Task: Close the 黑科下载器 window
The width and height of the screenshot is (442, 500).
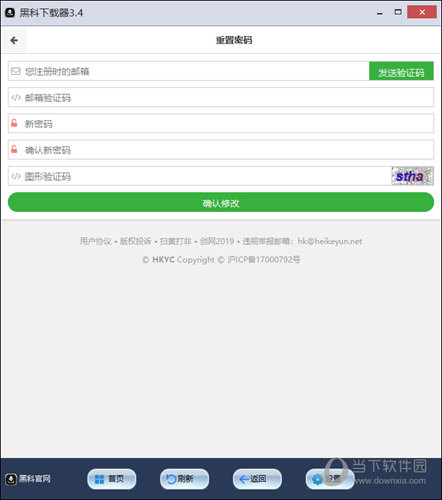Action: [422, 12]
